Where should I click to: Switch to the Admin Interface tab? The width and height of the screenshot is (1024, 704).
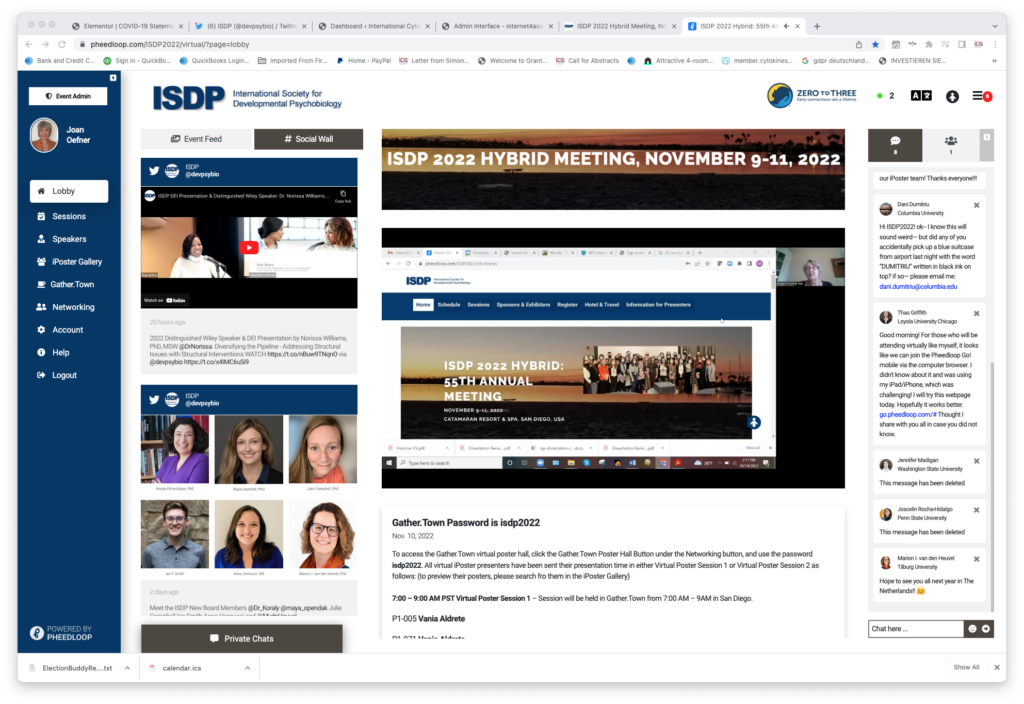(498, 26)
